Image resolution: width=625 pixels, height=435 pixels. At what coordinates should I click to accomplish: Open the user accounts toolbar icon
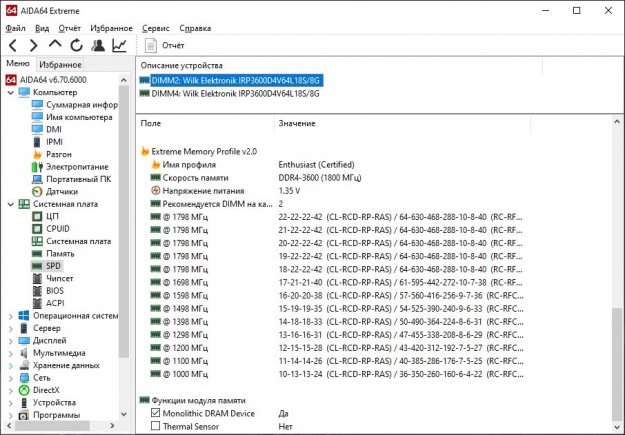point(98,45)
